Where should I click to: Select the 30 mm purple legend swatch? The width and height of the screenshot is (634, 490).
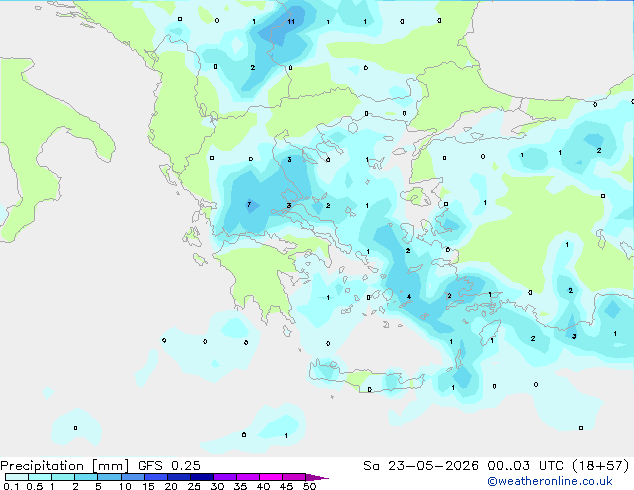point(225,477)
